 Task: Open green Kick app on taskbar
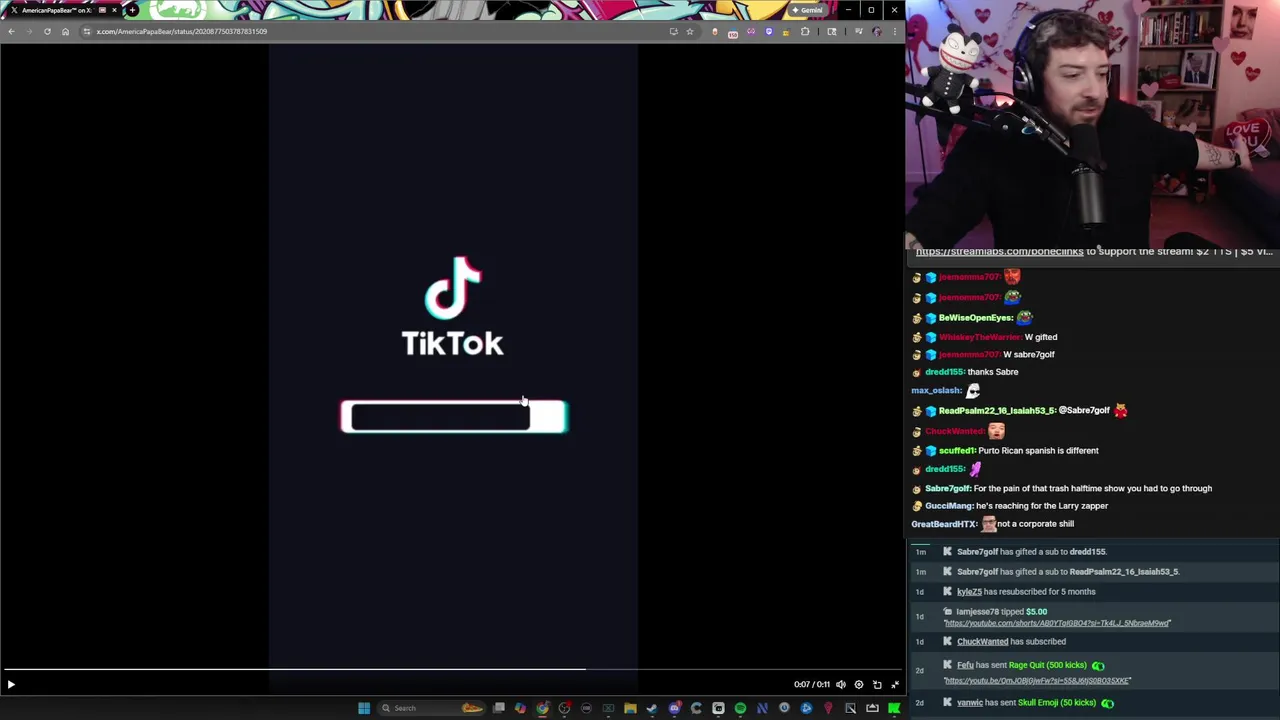894,708
